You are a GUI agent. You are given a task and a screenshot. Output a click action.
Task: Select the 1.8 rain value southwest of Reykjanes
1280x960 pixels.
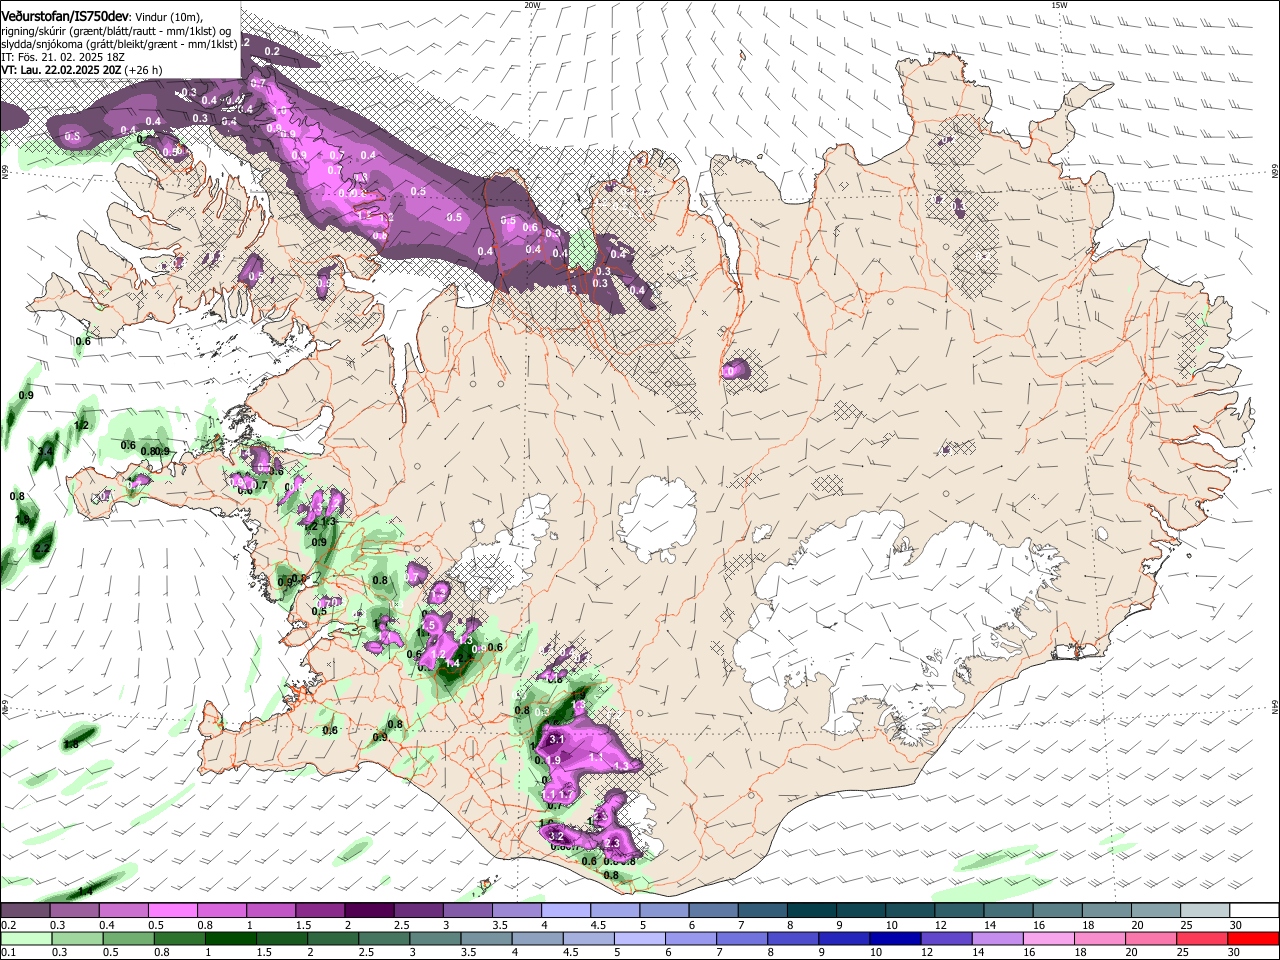[x=71, y=744]
